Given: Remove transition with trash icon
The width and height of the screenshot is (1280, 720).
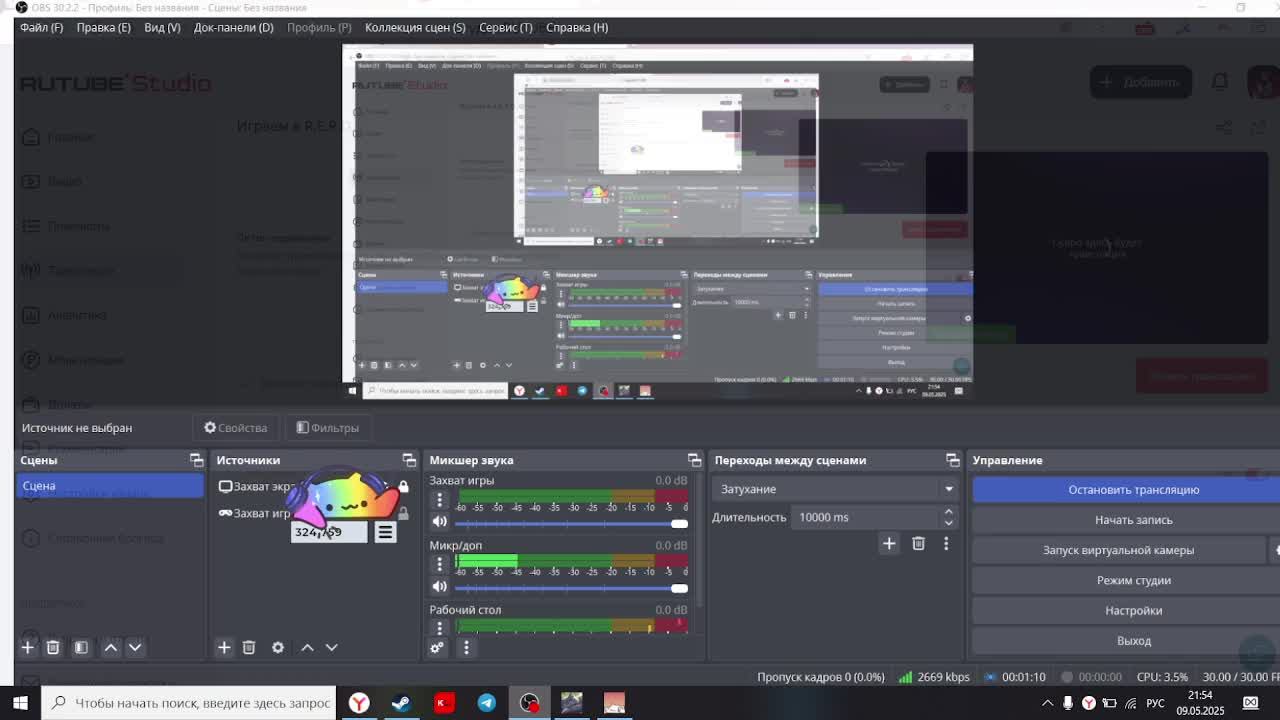Looking at the screenshot, I should pos(918,543).
